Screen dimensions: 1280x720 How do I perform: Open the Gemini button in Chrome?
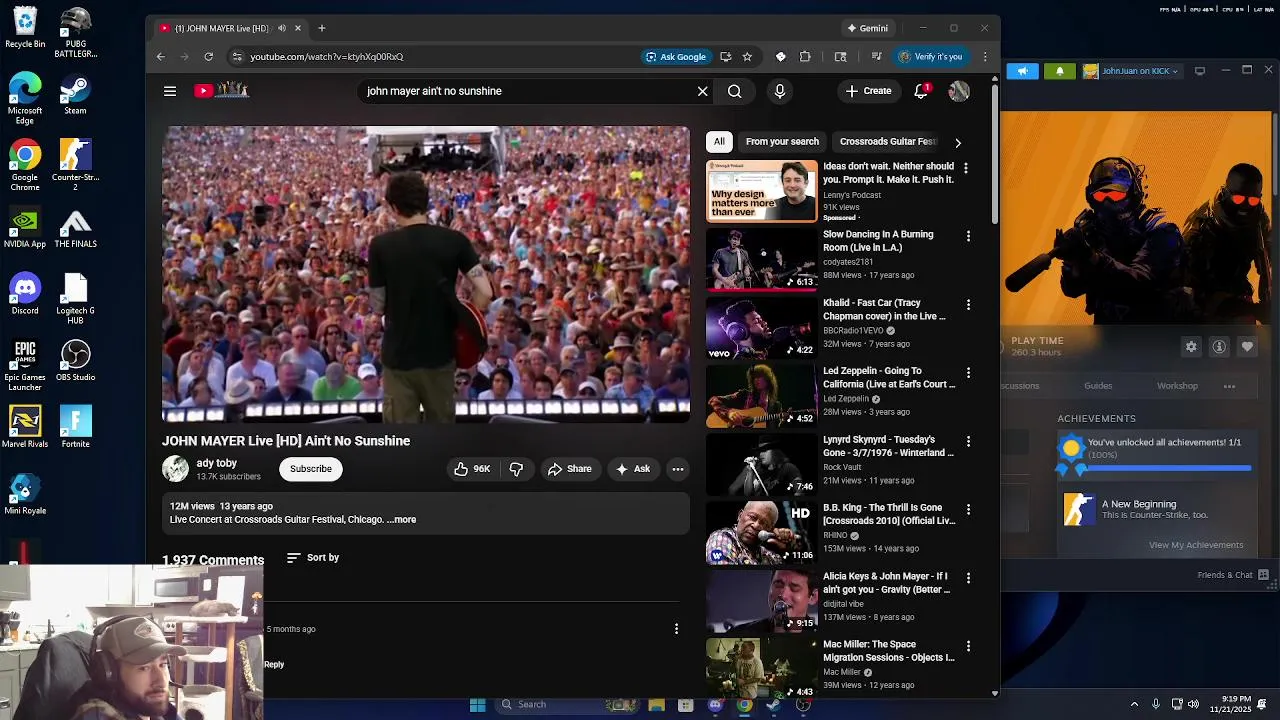pos(867,28)
